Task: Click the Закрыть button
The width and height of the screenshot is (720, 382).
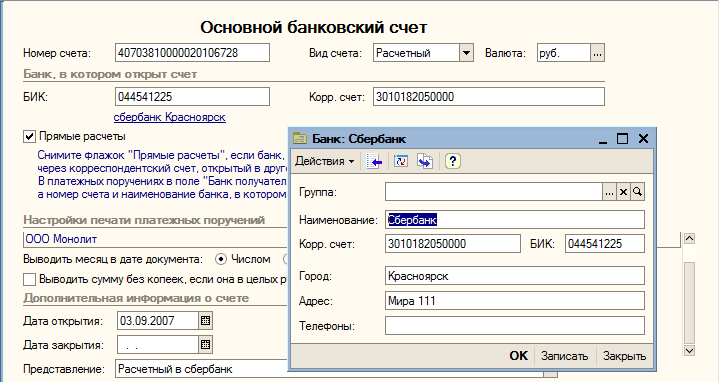Action: tap(624, 356)
